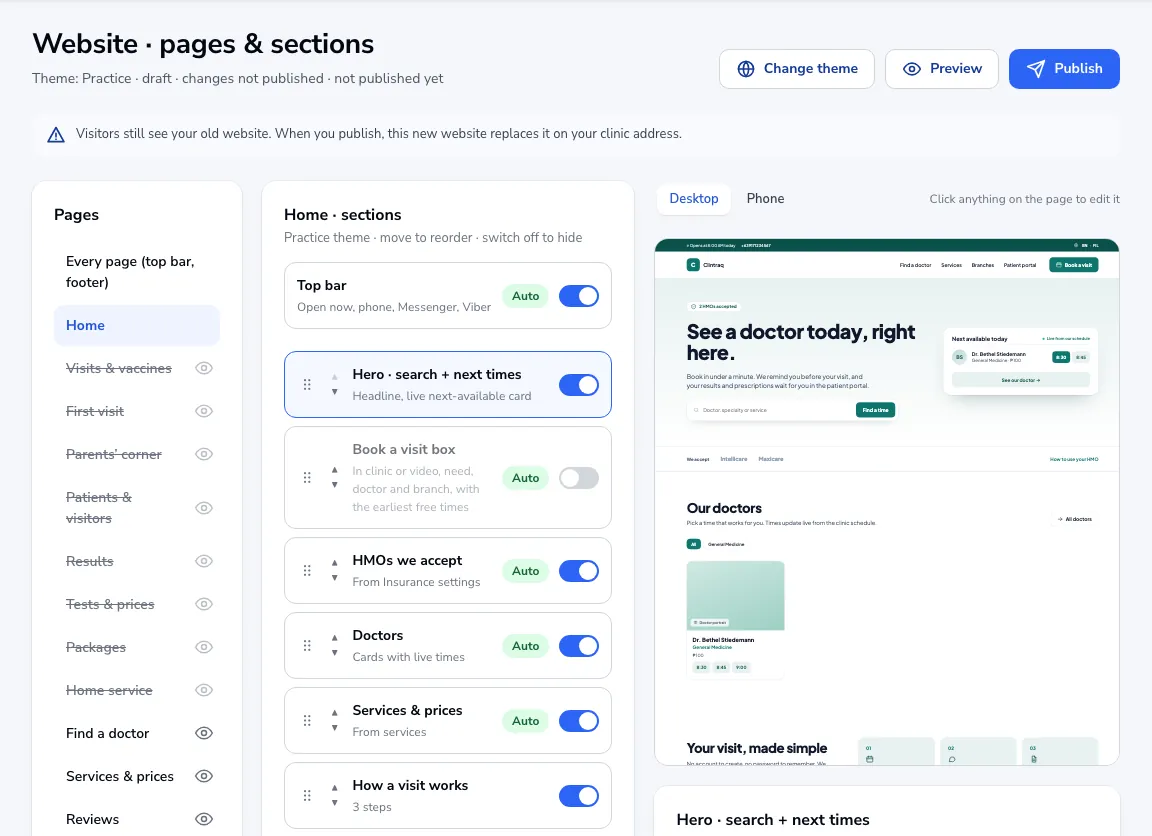Move HMOs we accept up
Screen dimensions: 1152x836
click(335, 563)
